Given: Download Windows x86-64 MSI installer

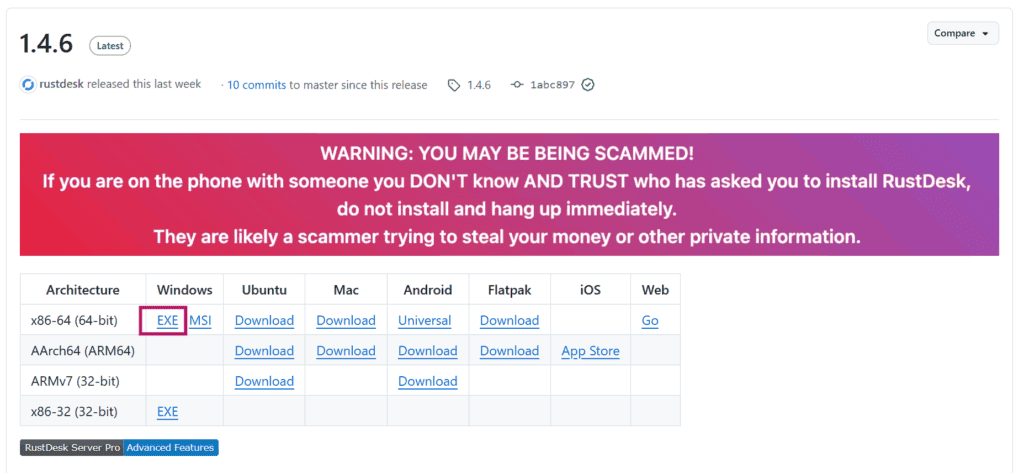Looking at the screenshot, I should [x=200, y=321].
